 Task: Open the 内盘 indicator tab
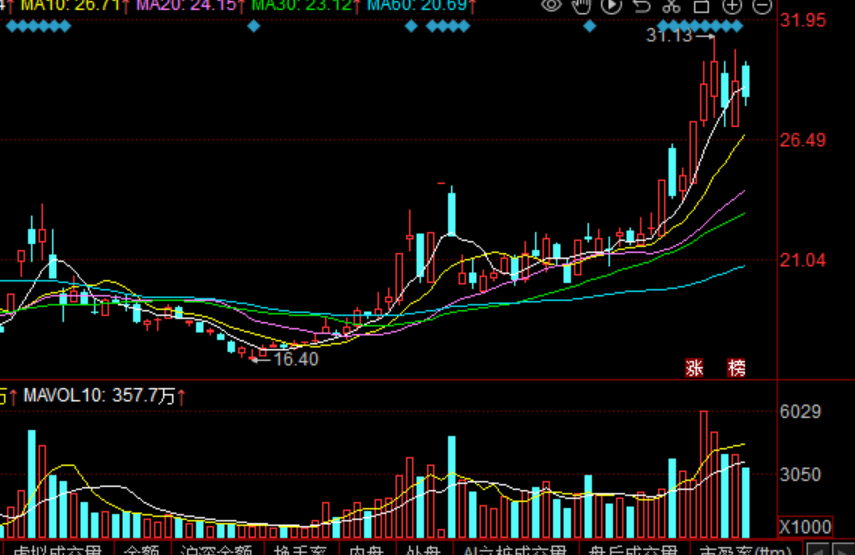pyautogui.click(x=366, y=550)
